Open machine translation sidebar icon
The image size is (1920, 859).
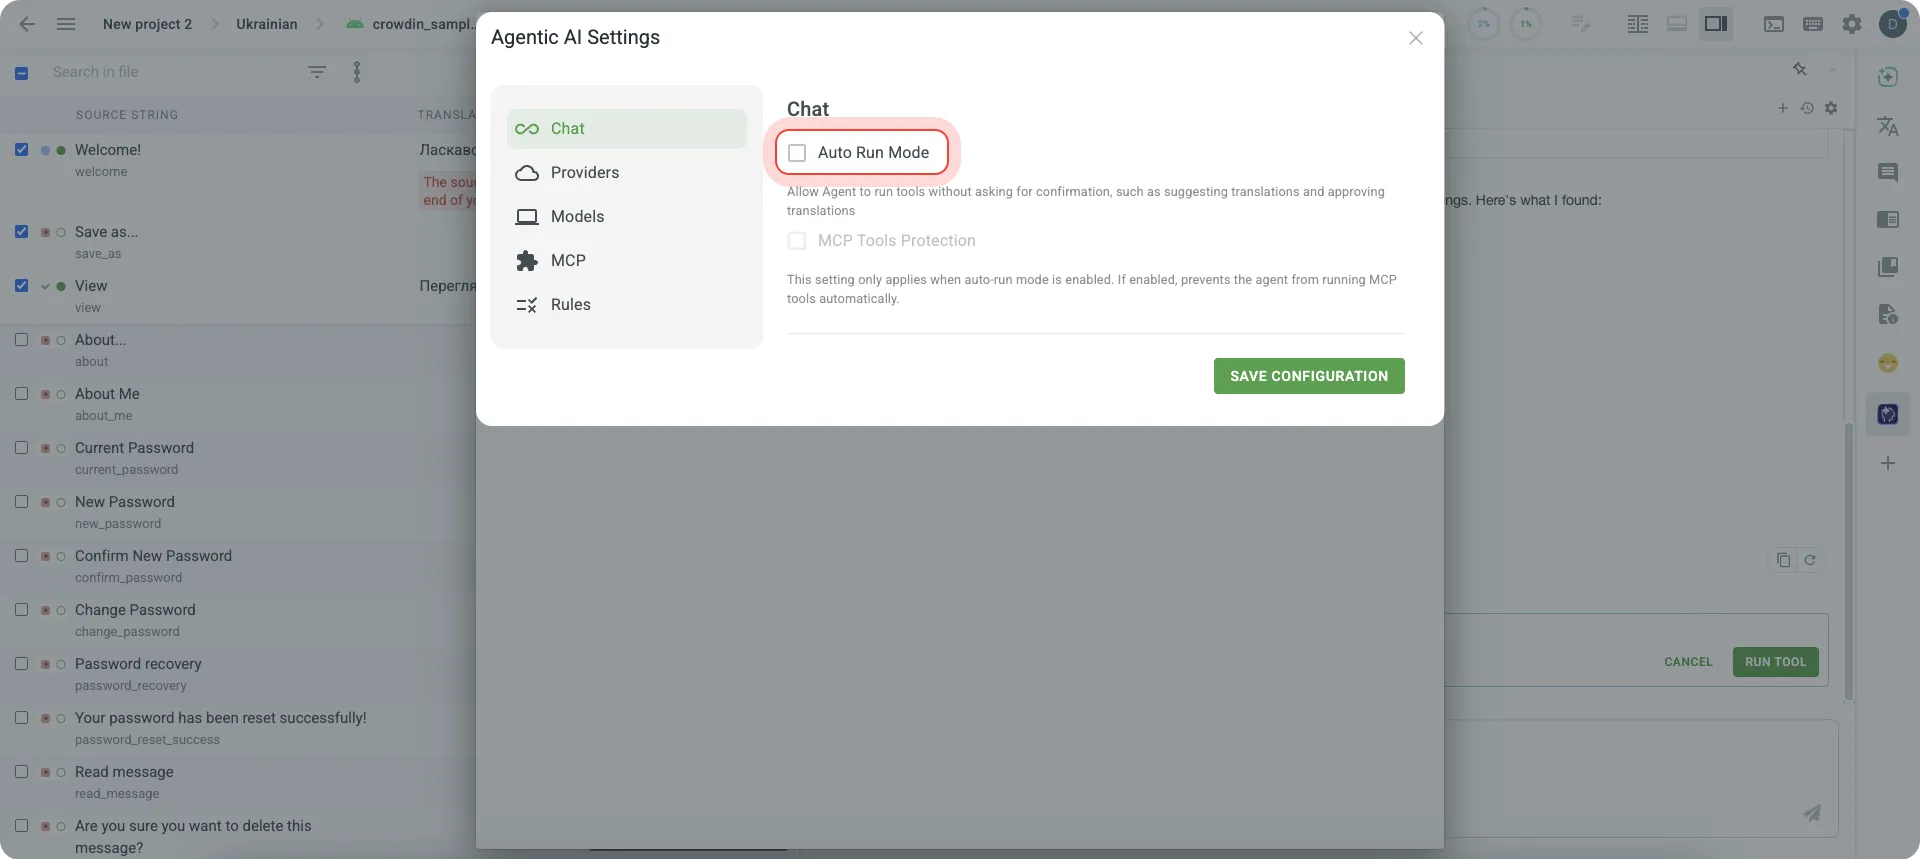(1887, 126)
